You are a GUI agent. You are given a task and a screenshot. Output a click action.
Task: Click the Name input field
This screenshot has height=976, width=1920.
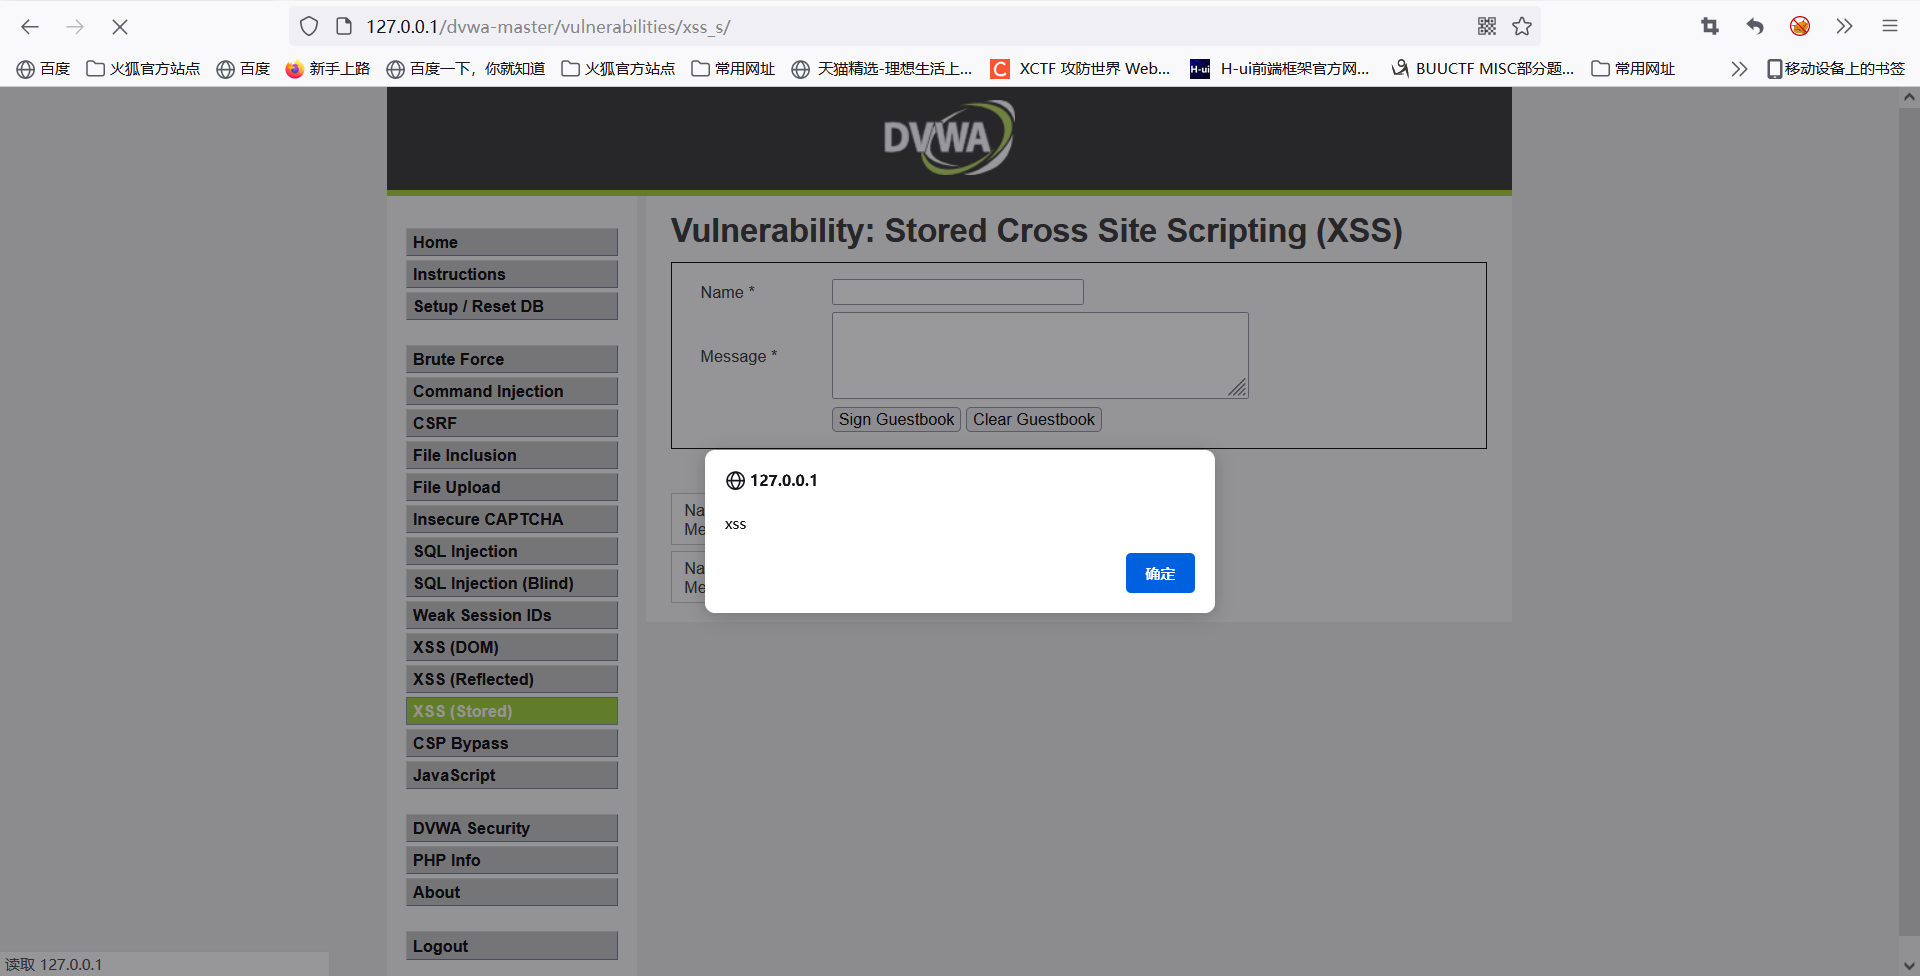(x=957, y=292)
